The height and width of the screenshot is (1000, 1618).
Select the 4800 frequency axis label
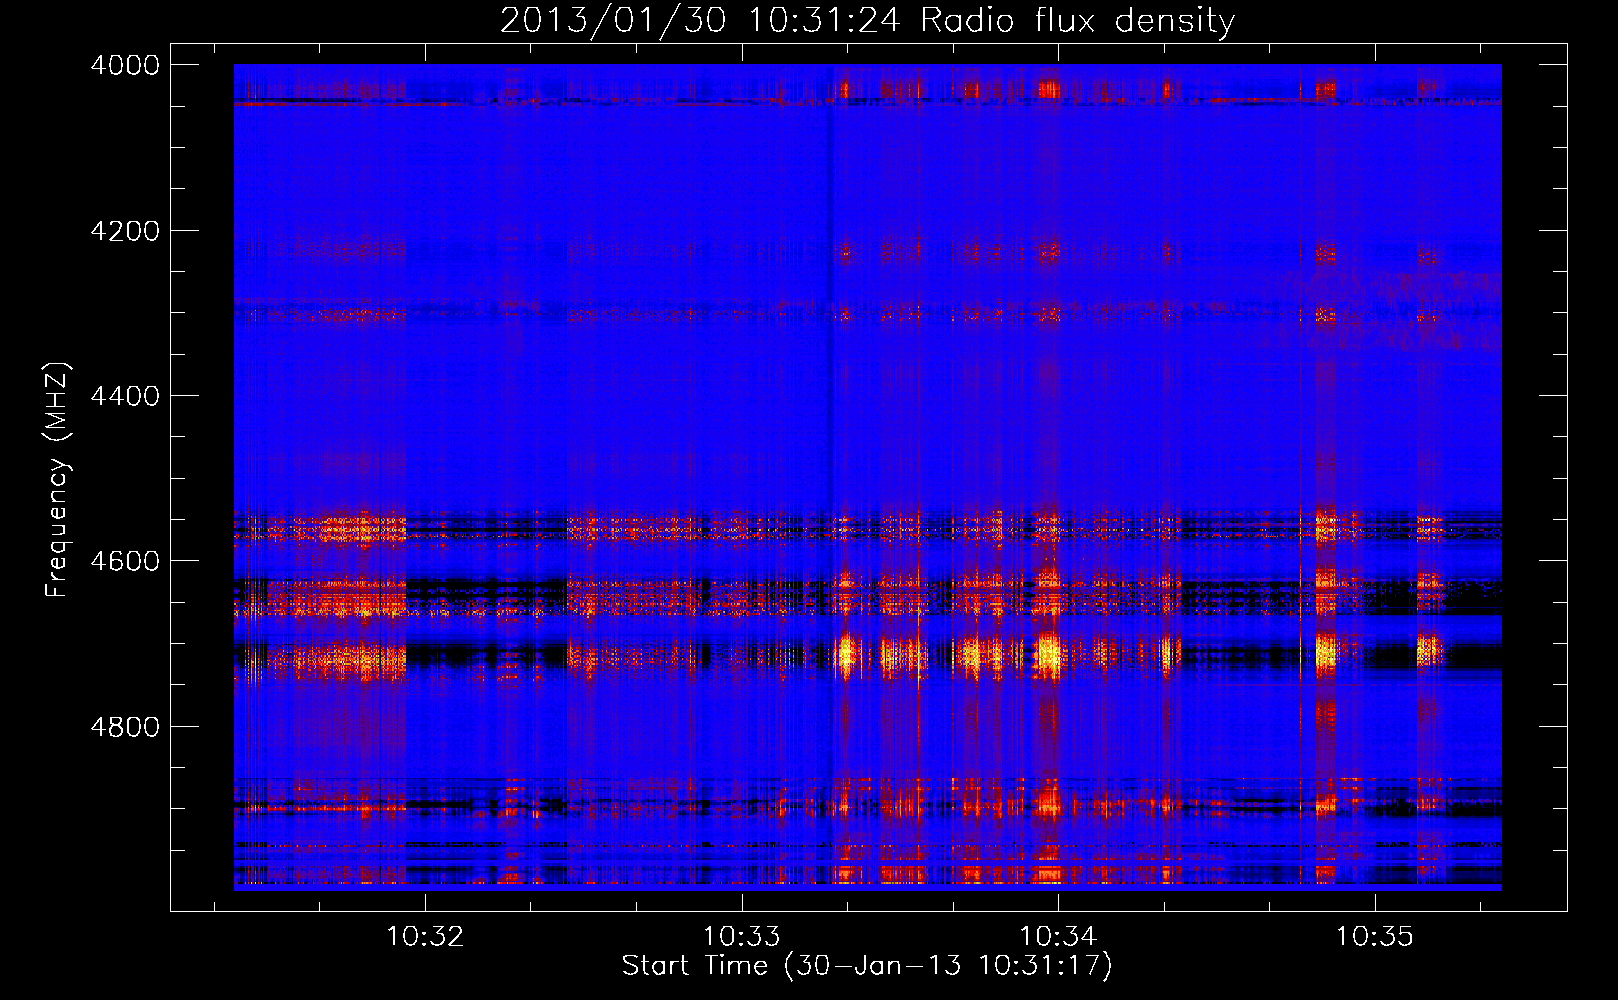click(125, 726)
